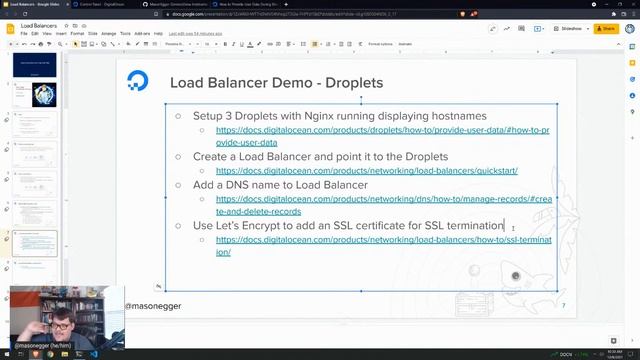Click the insert link icon
The width and height of the screenshot is (640, 360).
click(270, 44)
